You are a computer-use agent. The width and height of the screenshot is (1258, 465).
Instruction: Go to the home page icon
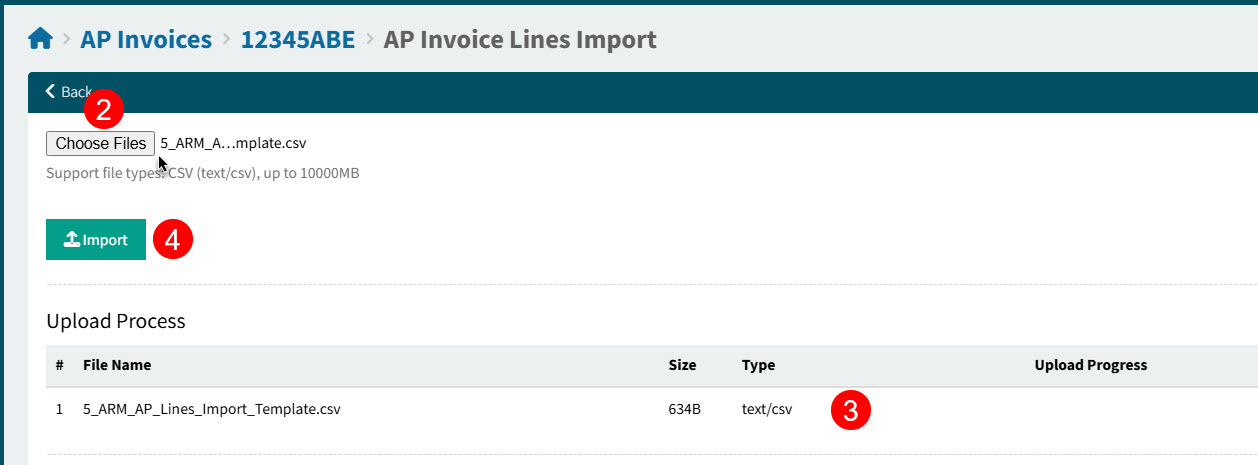click(x=40, y=40)
